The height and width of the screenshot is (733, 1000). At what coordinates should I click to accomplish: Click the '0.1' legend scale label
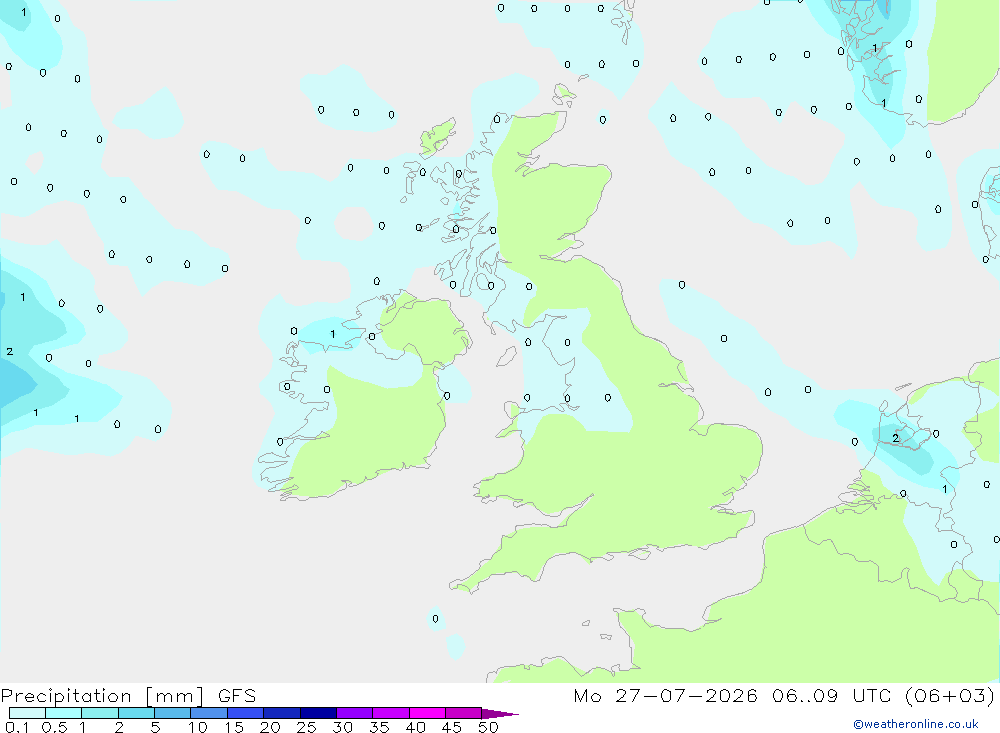pyautogui.click(x=17, y=727)
